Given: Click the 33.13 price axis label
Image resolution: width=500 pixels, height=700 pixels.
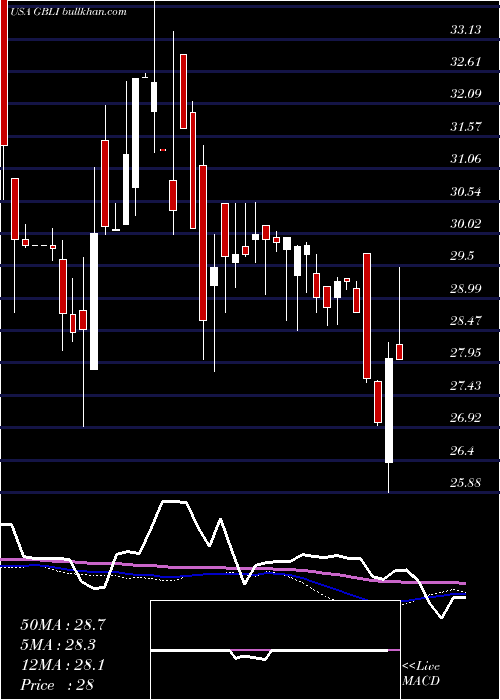Looking at the screenshot, I should (x=466, y=30).
